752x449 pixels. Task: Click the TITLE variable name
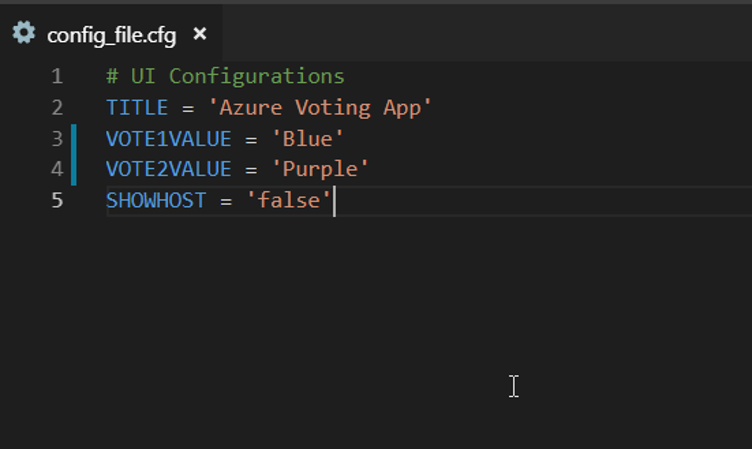[x=137, y=107]
